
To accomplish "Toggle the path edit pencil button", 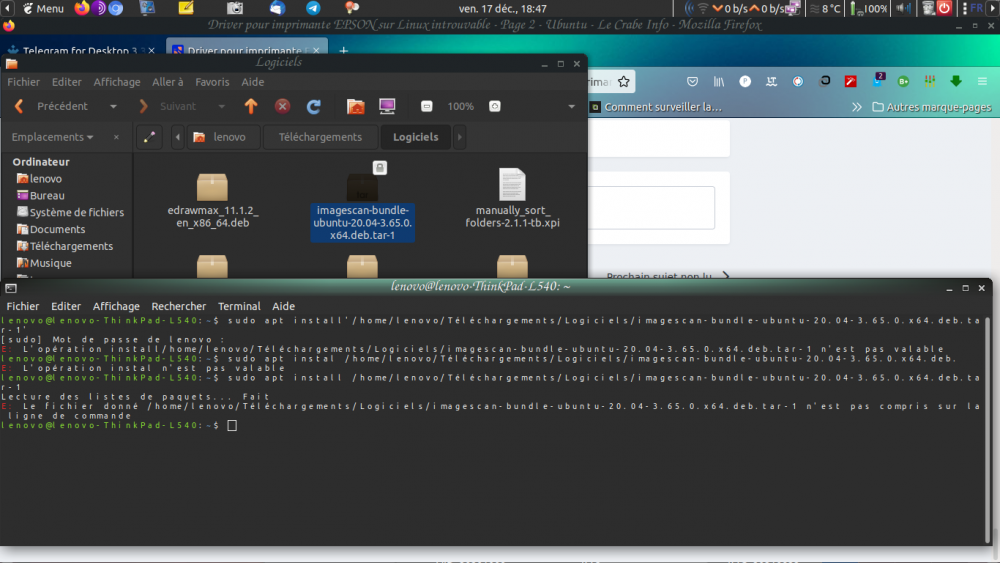I will [x=148, y=137].
